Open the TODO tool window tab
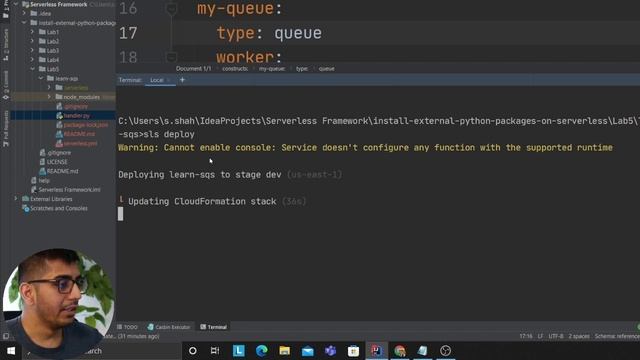This screenshot has height=360, width=640. pos(127,327)
